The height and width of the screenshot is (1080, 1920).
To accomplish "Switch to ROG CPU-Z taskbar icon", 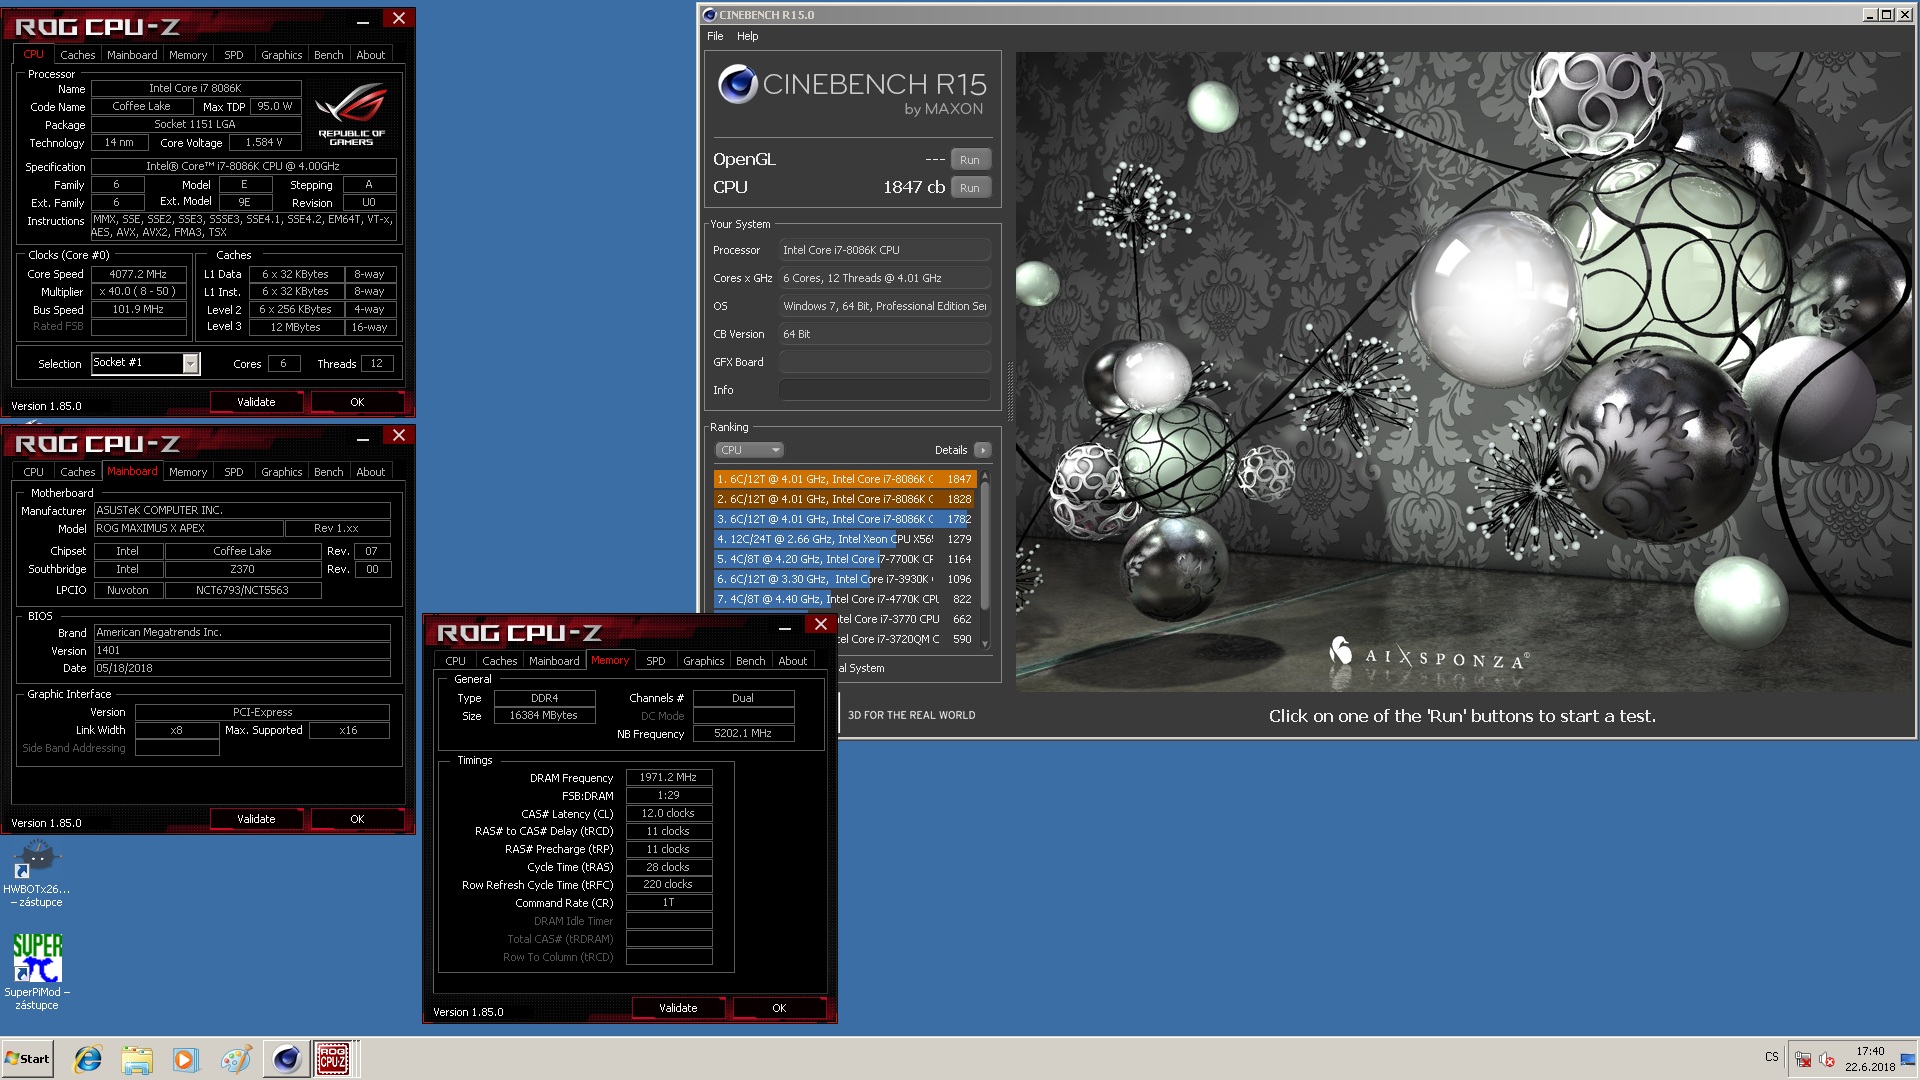I will click(x=333, y=1059).
